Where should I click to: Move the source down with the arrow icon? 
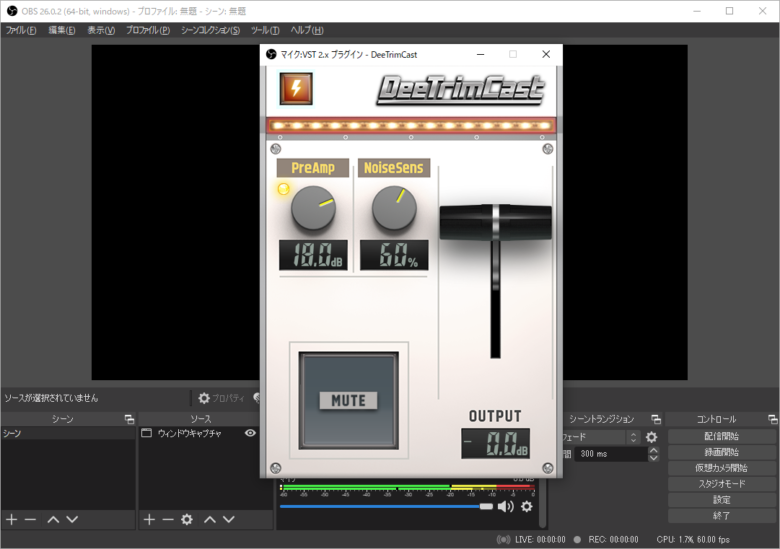(228, 519)
